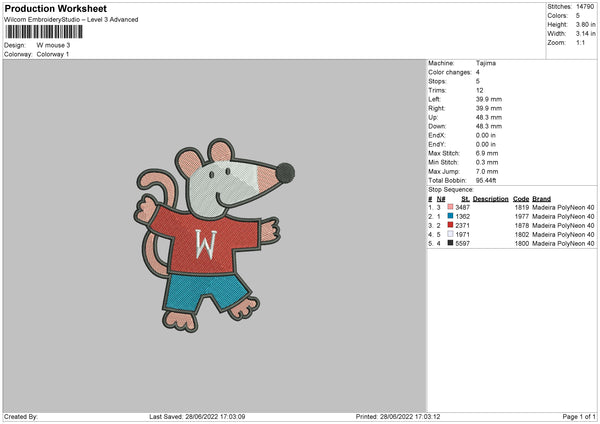This screenshot has height=424, width=600.
Task: Click thread code 1977 in the table
Action: pos(522,217)
